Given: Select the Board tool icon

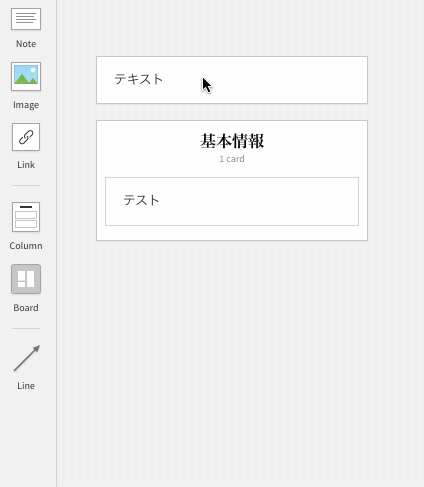Looking at the screenshot, I should pyautogui.click(x=26, y=279).
